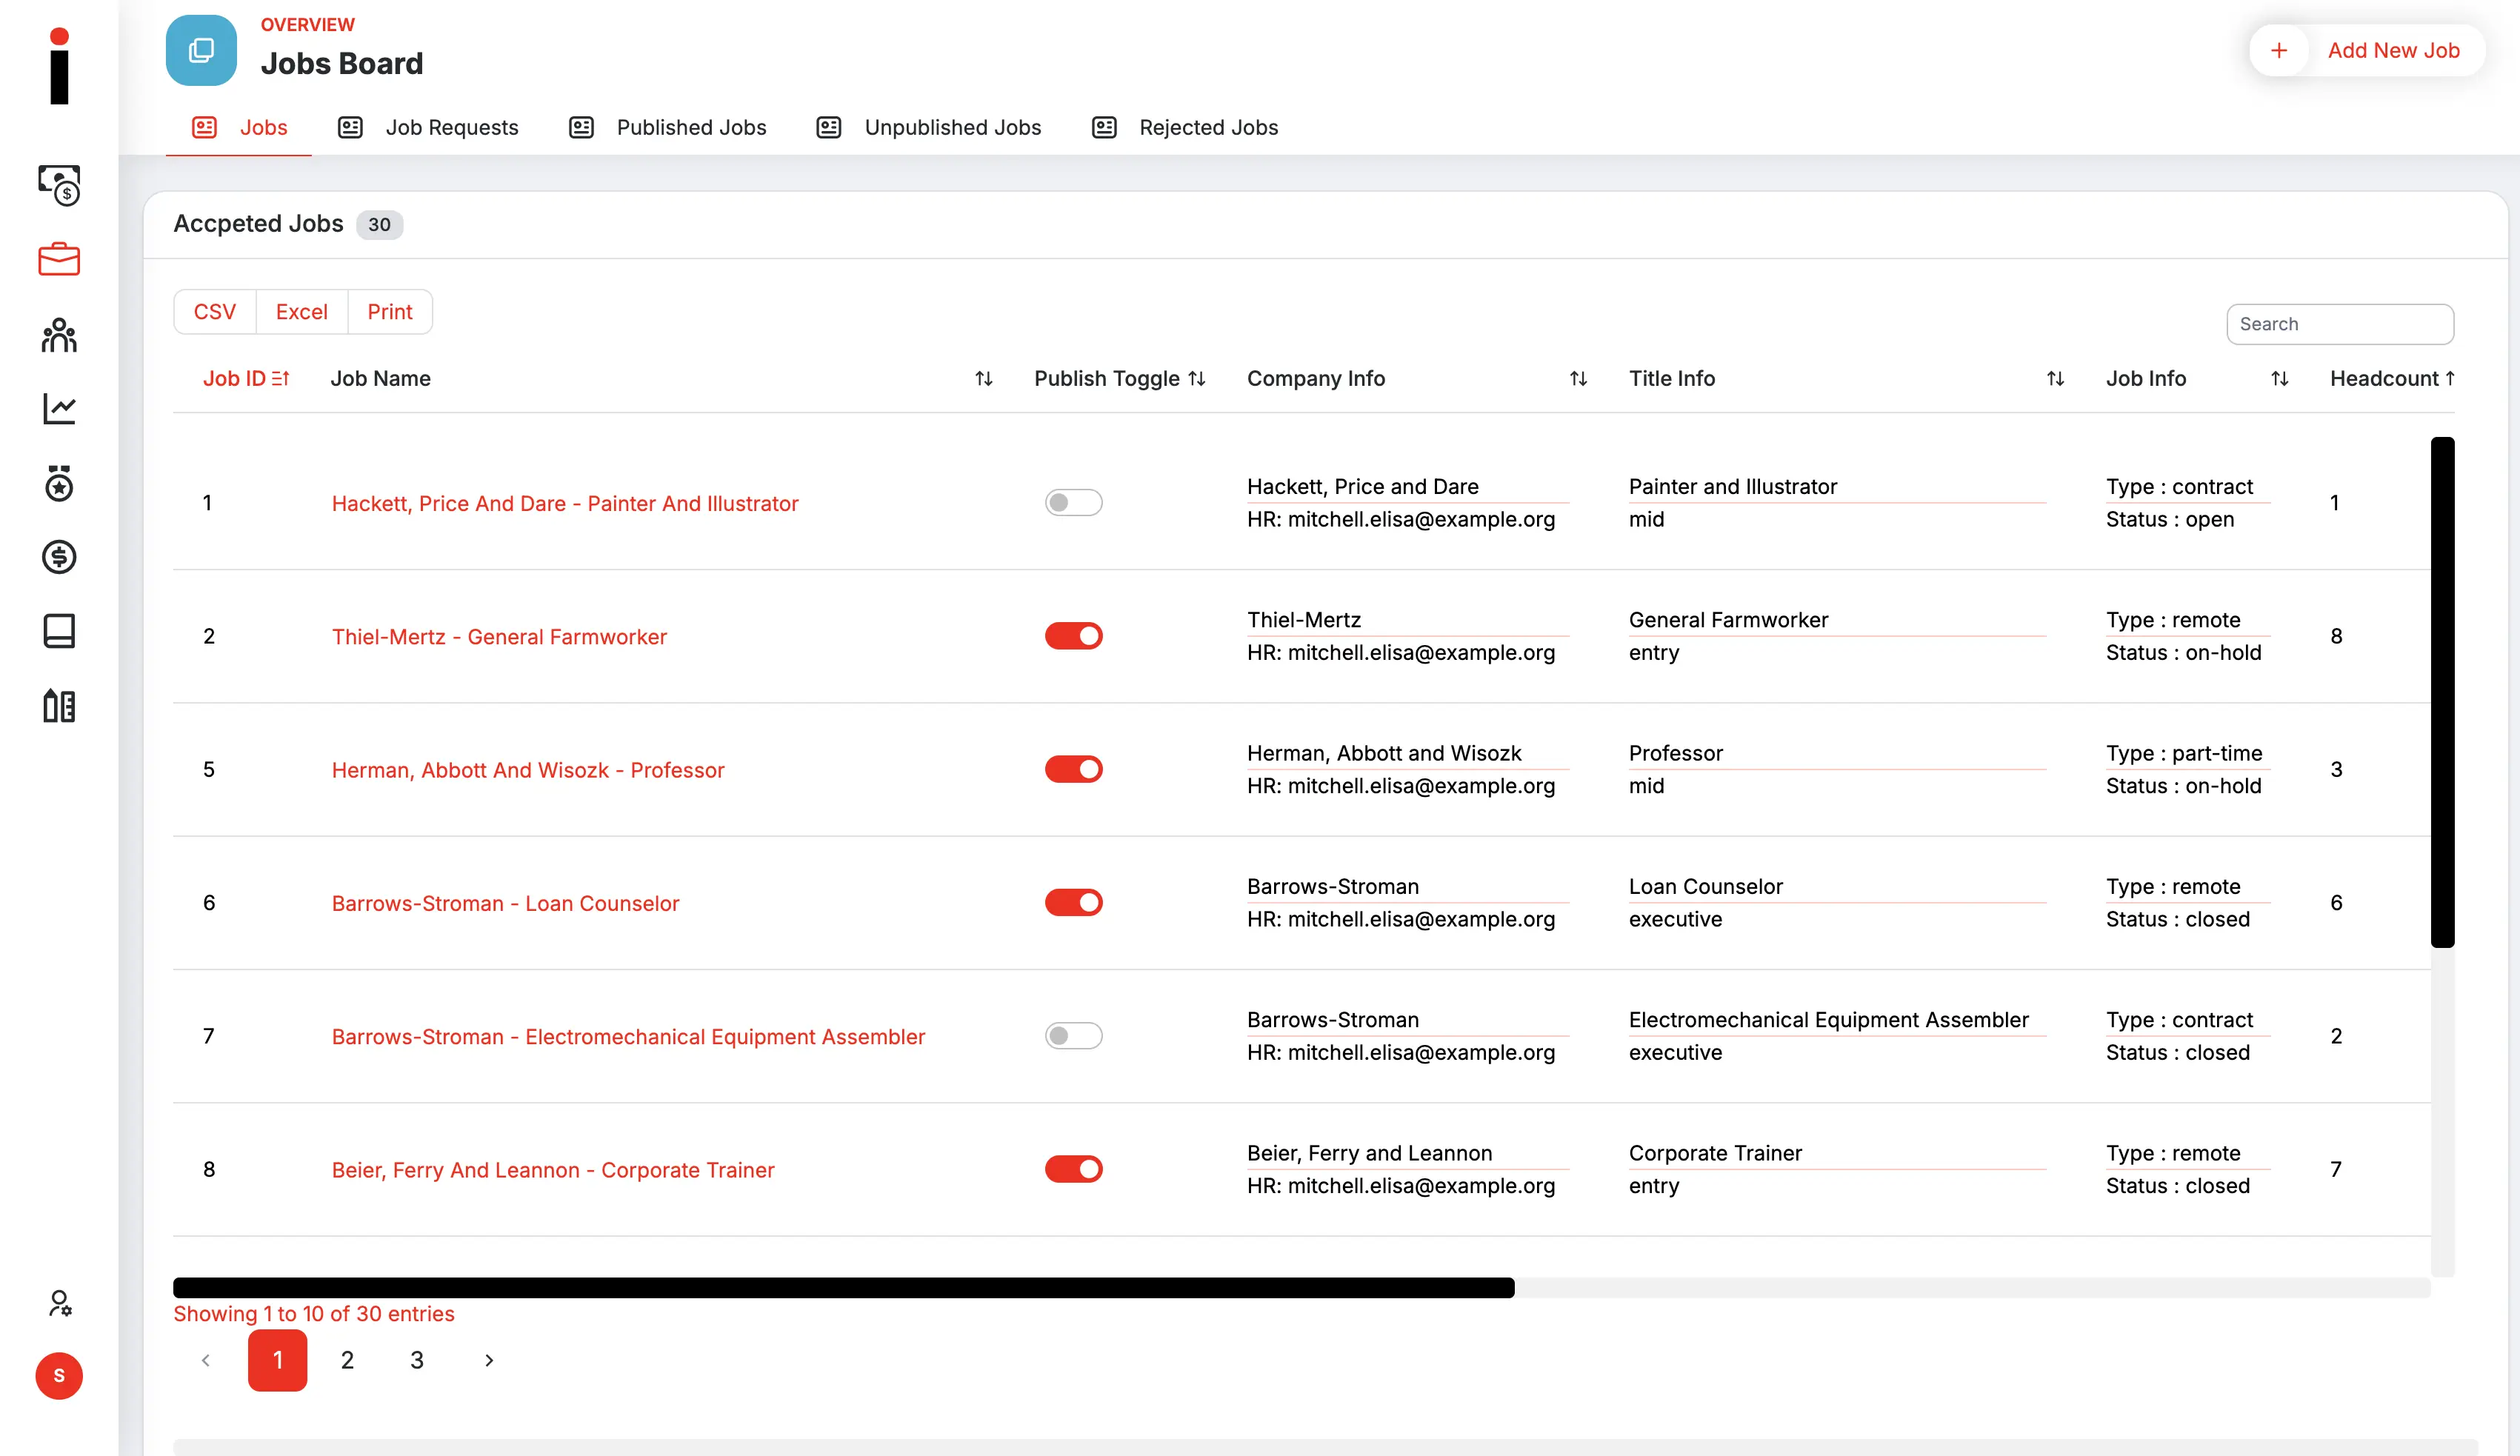The image size is (2520, 1456).
Task: Switch to the Rejected Jobs tab
Action: [1185, 127]
